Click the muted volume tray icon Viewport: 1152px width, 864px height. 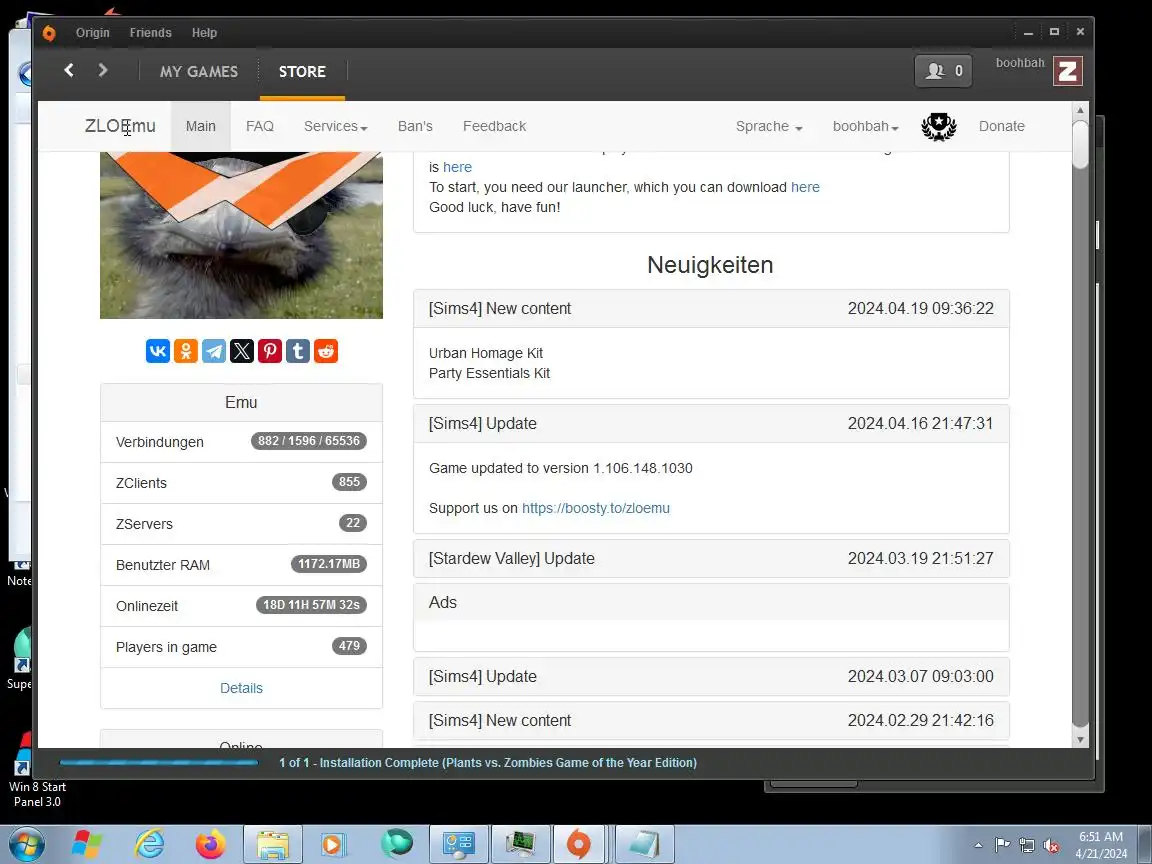point(1051,846)
